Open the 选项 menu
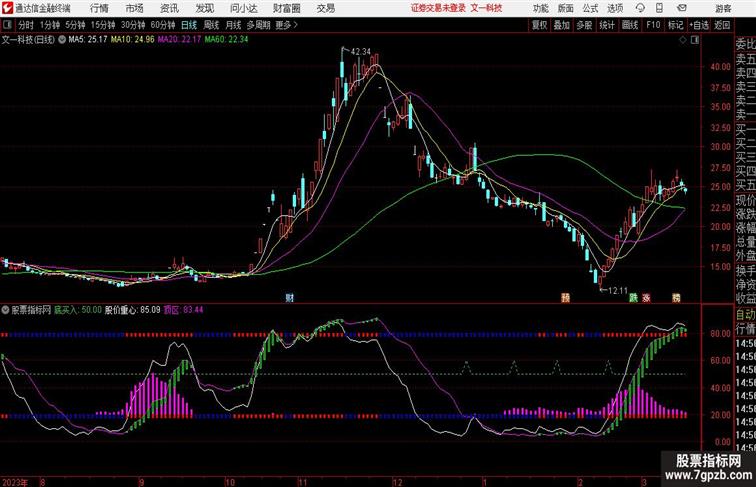756x487 pixels. coord(615,8)
